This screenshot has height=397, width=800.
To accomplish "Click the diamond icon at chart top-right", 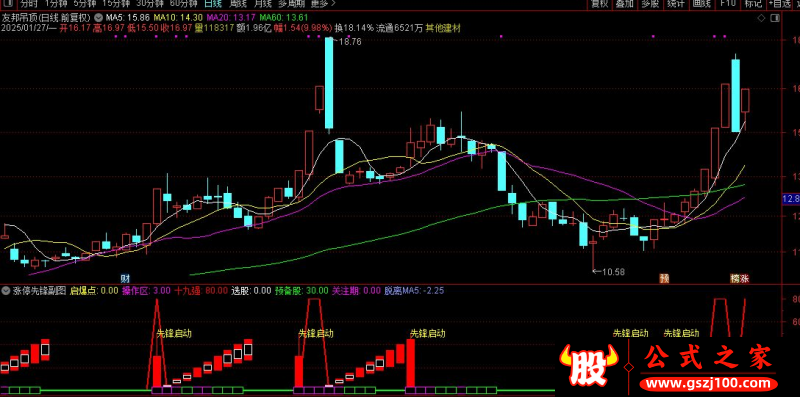I will tap(761, 18).
